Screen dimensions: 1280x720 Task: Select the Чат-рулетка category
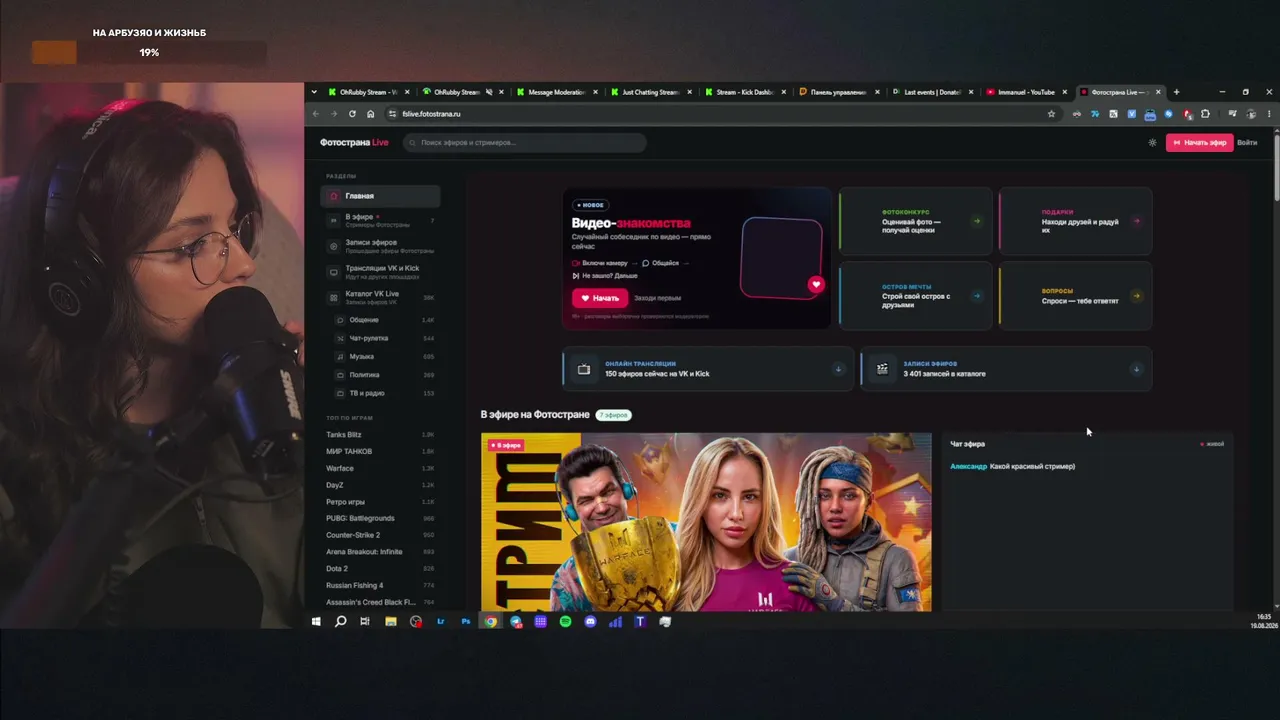coord(385,338)
